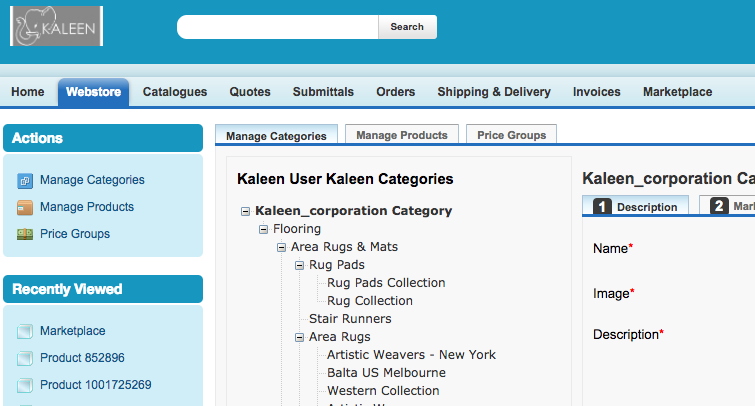Click the icon beside Product 852896
The width and height of the screenshot is (755, 406).
pyautogui.click(x=25, y=358)
